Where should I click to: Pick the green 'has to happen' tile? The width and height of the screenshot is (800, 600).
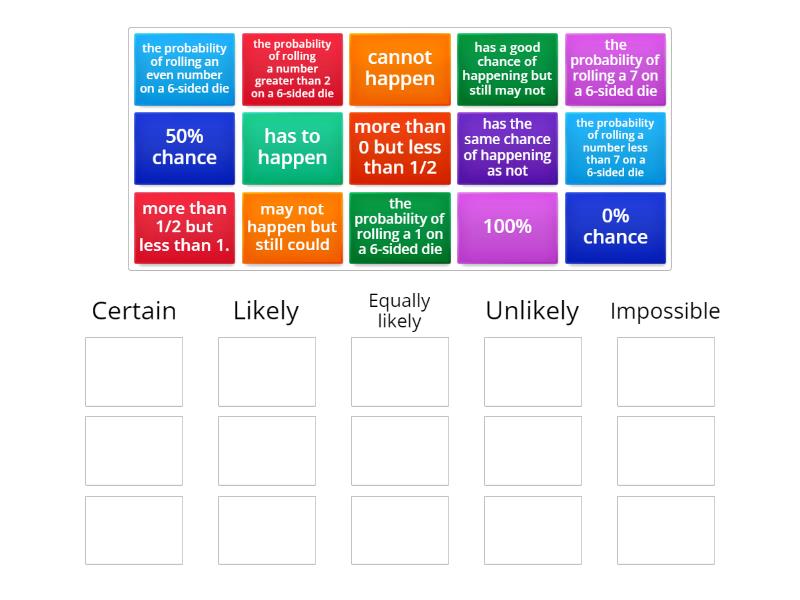(292, 148)
